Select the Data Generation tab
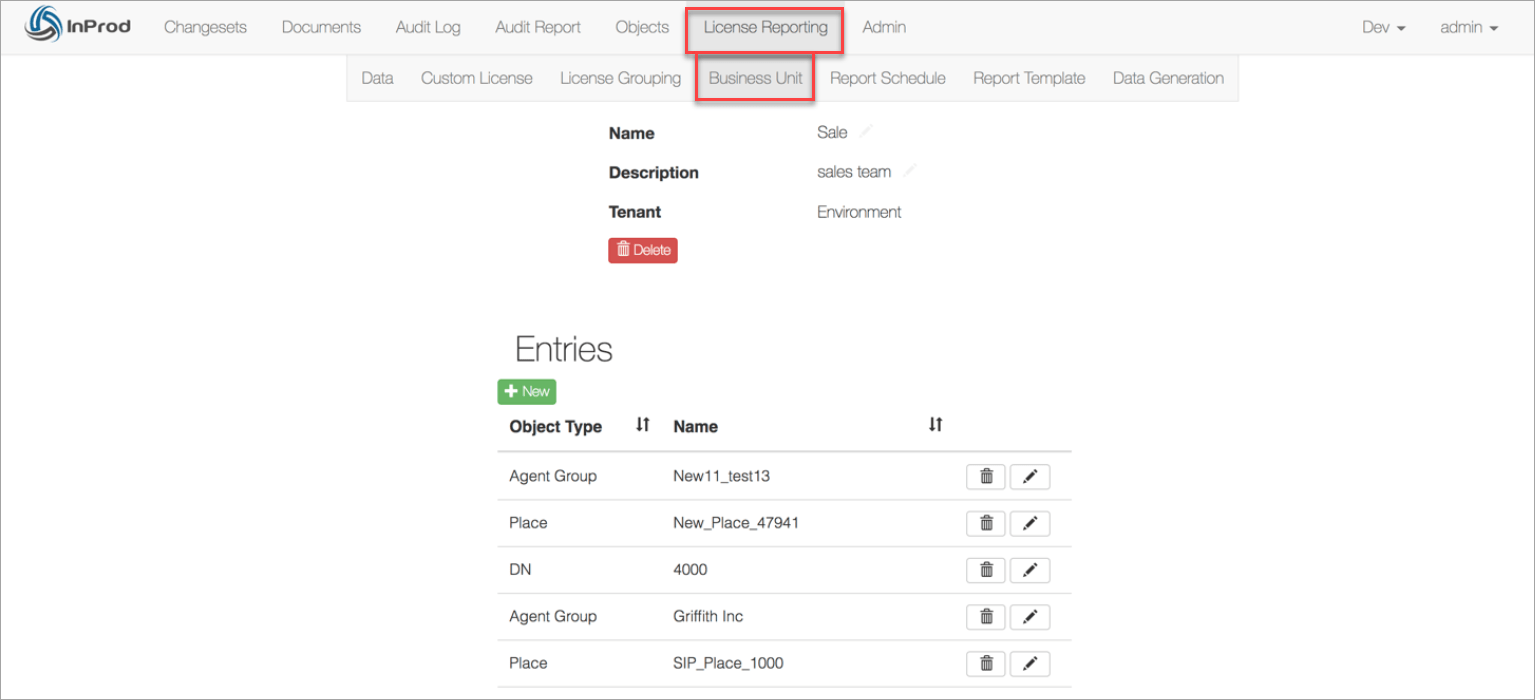 point(1168,78)
